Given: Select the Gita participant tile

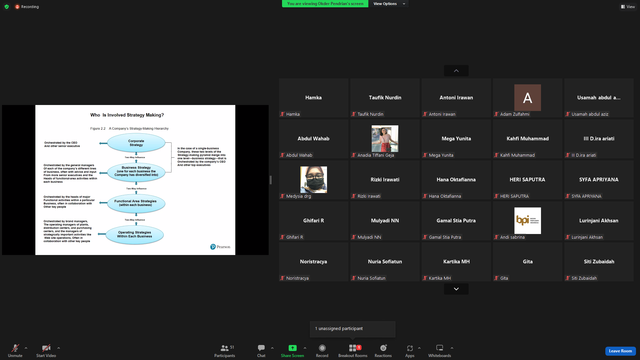Looking at the screenshot, I should (527, 262).
